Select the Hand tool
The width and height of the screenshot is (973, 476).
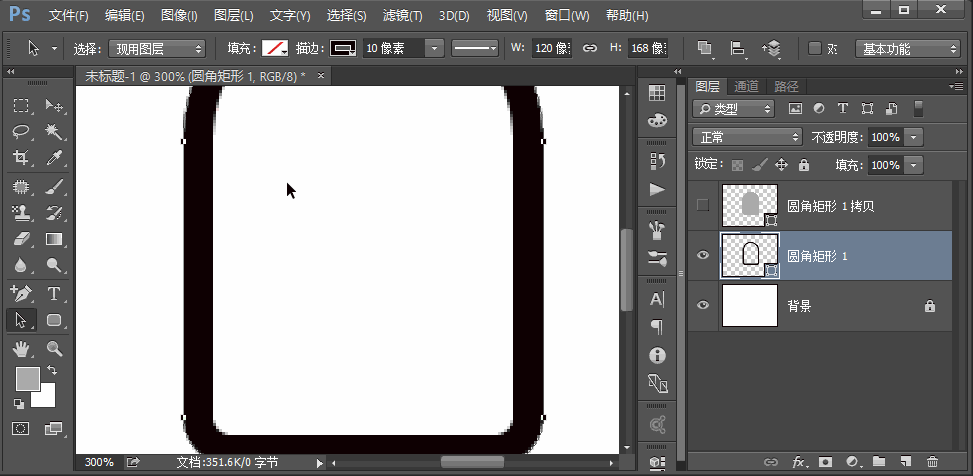coord(21,348)
